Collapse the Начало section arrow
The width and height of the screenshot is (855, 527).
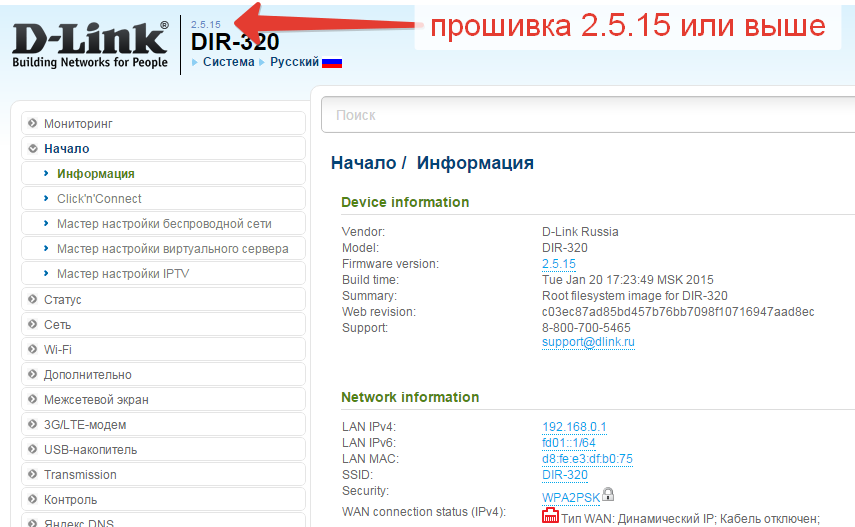(x=33, y=148)
